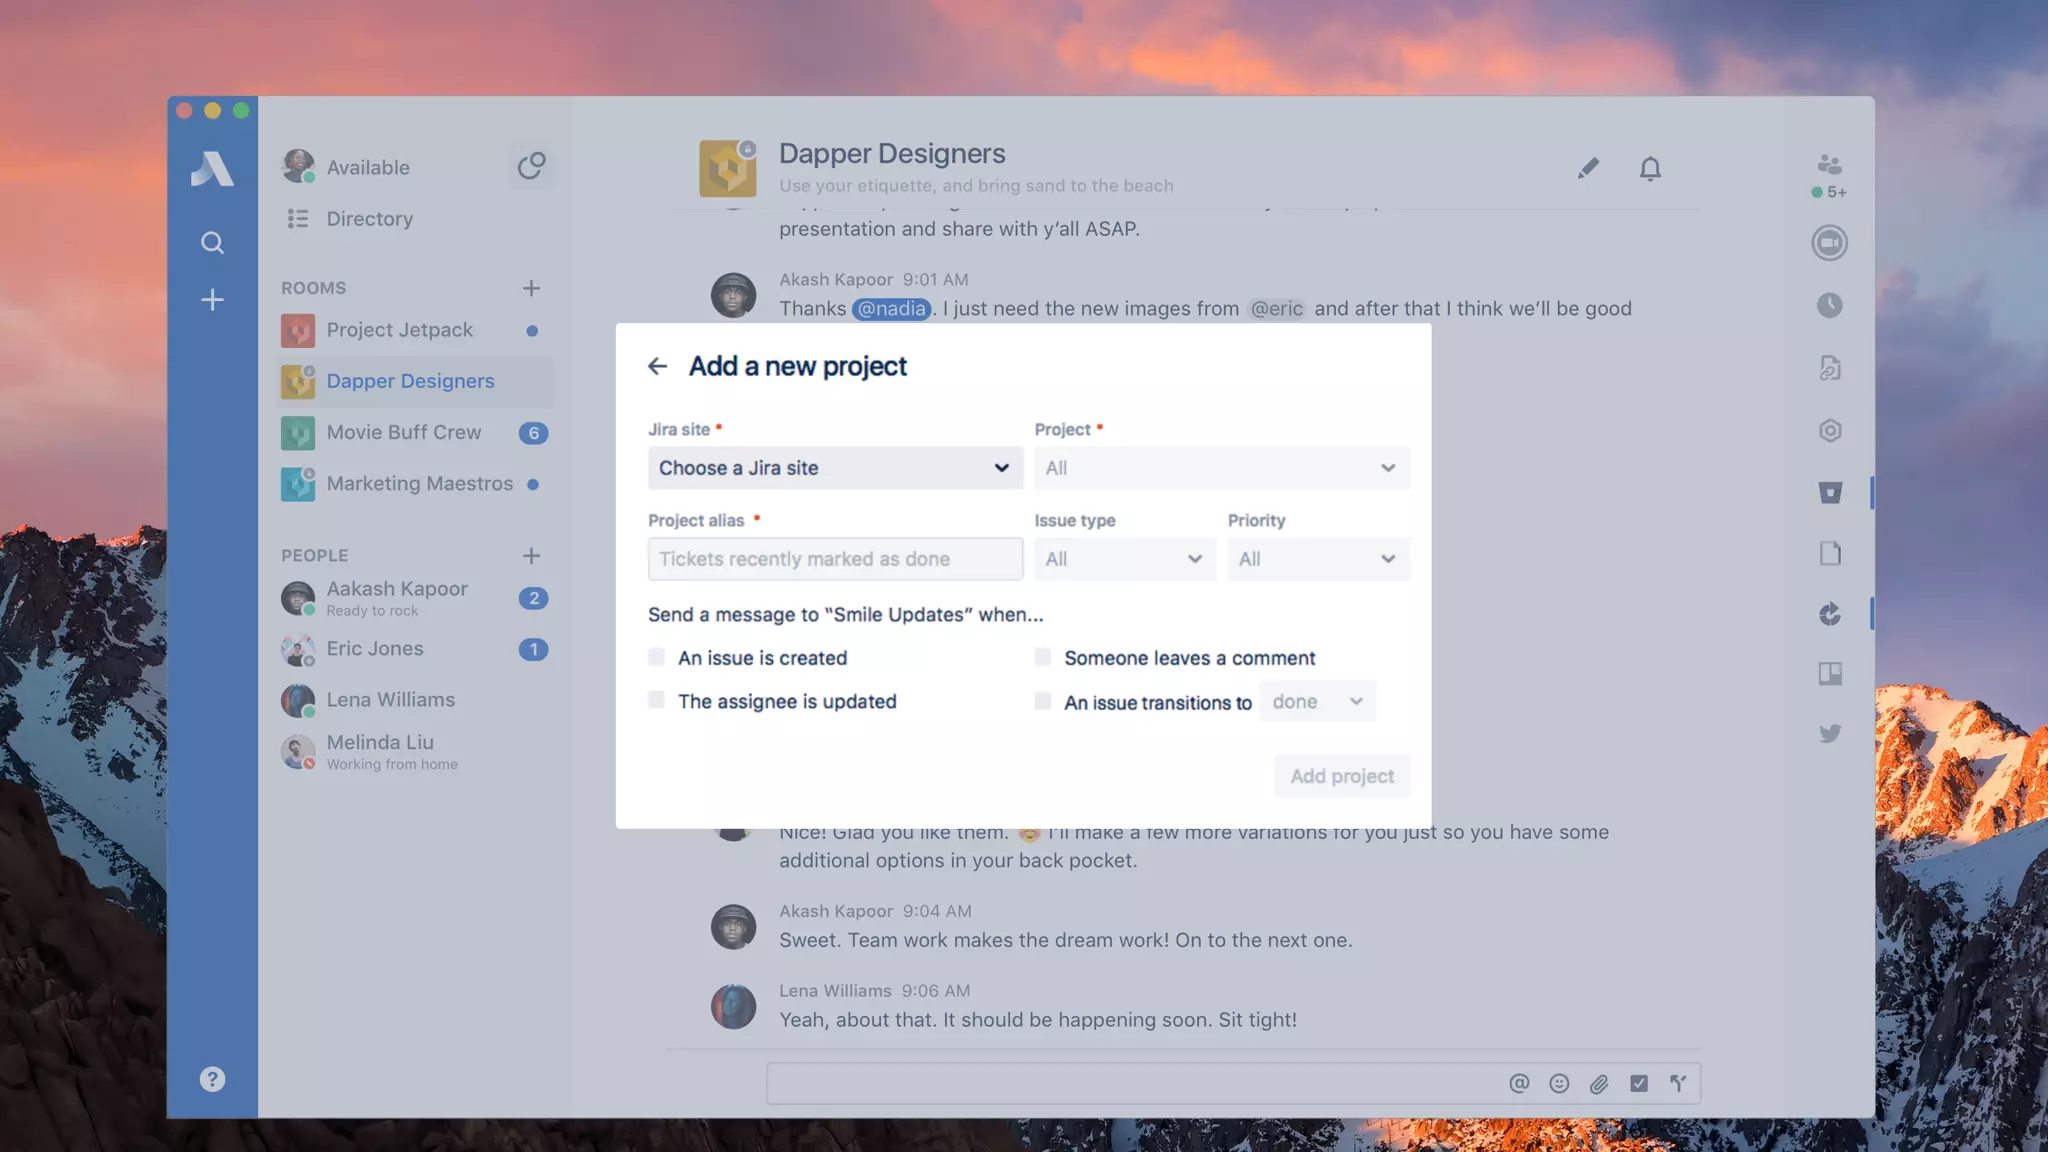The width and height of the screenshot is (2048, 1152).
Task: Open the 'done' transition status dropdown
Action: tap(1317, 701)
